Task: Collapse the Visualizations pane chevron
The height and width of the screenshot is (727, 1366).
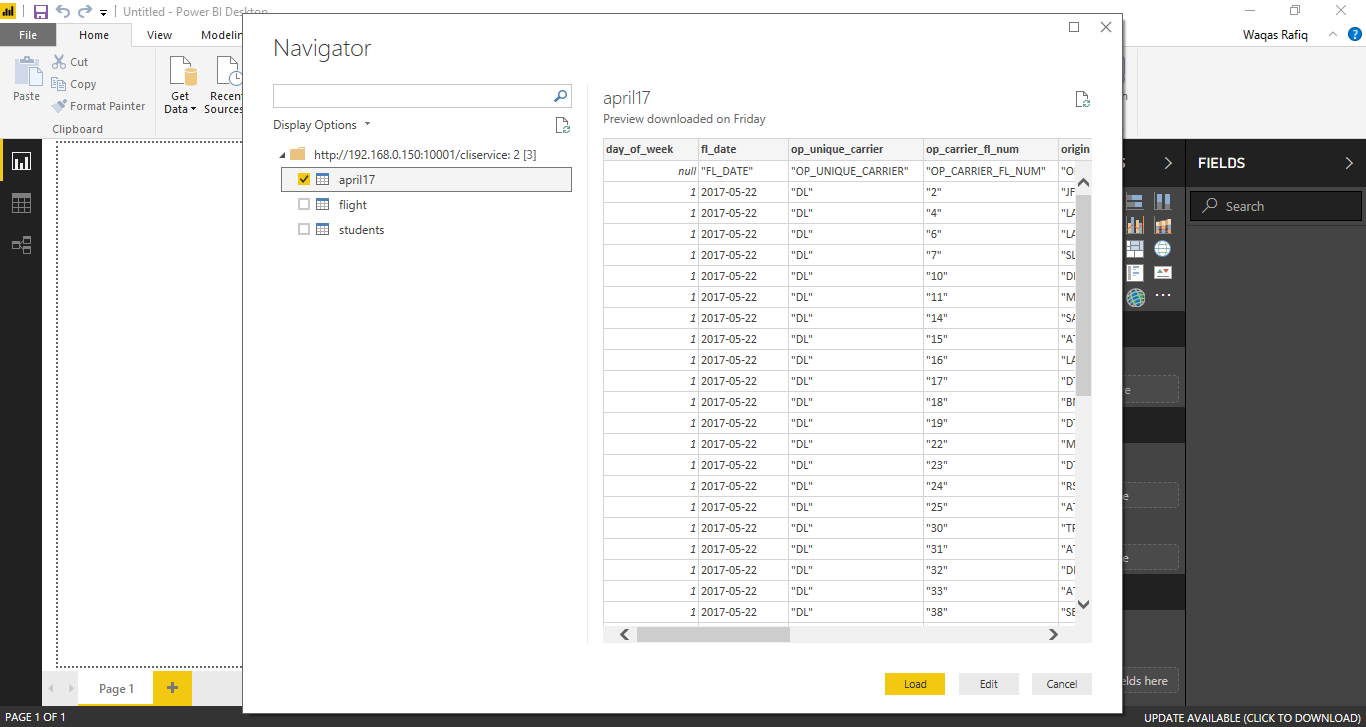Action: pos(1168,163)
